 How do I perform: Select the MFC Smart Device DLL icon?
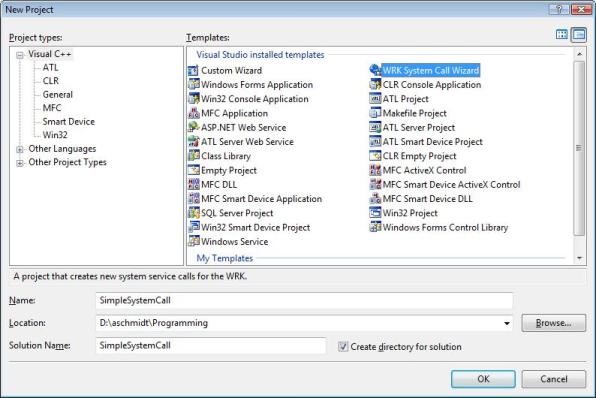click(x=375, y=198)
